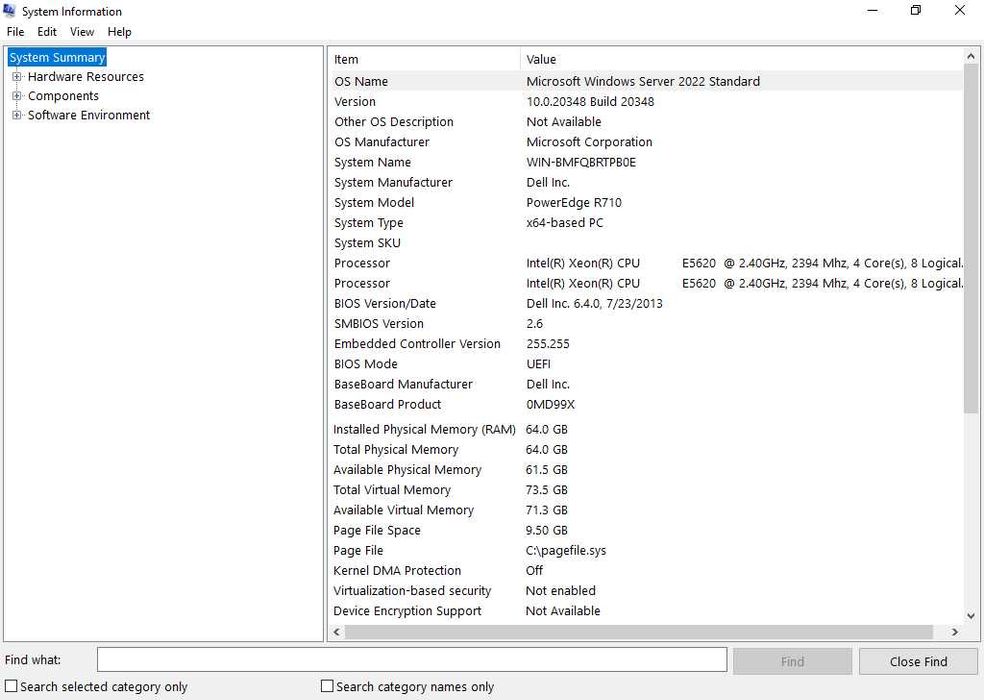984x700 pixels.
Task: Select Available Virtual Memory row
Action: (646, 510)
